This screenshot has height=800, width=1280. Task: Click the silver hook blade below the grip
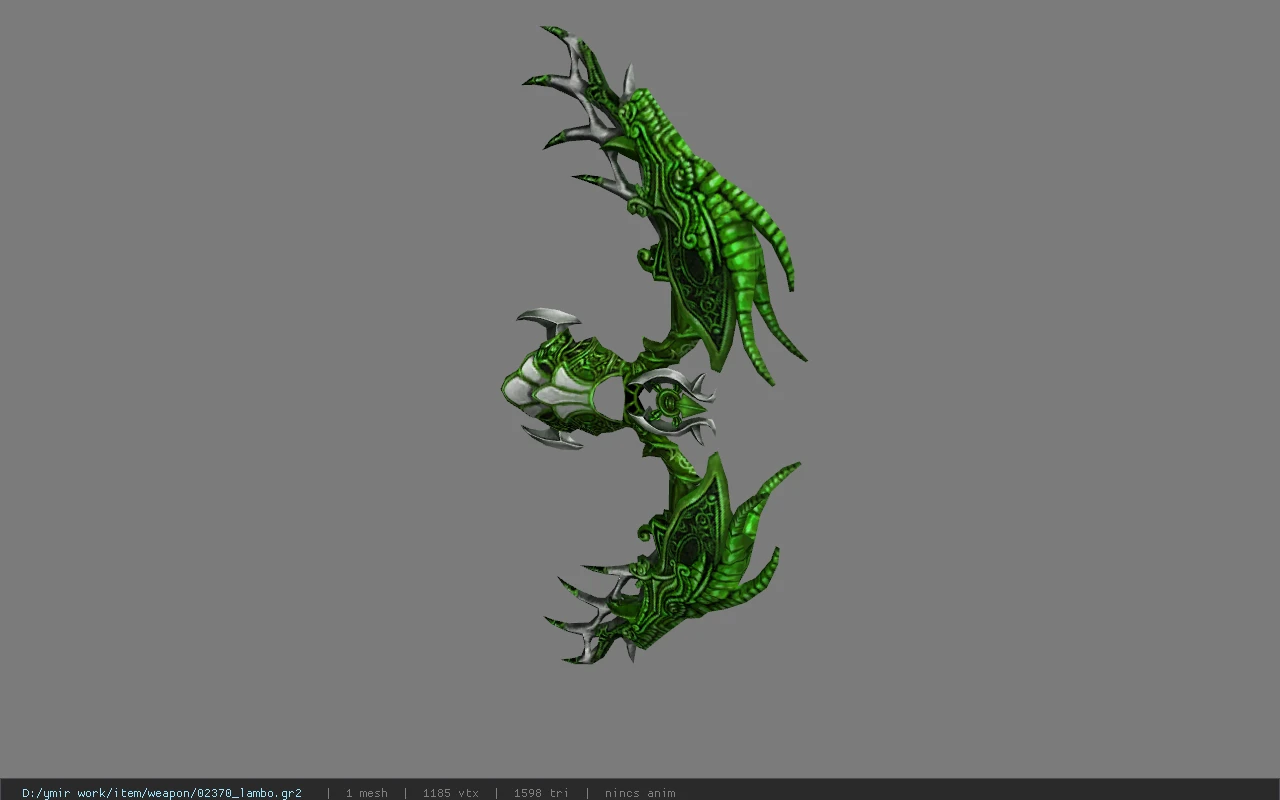[x=551, y=436]
